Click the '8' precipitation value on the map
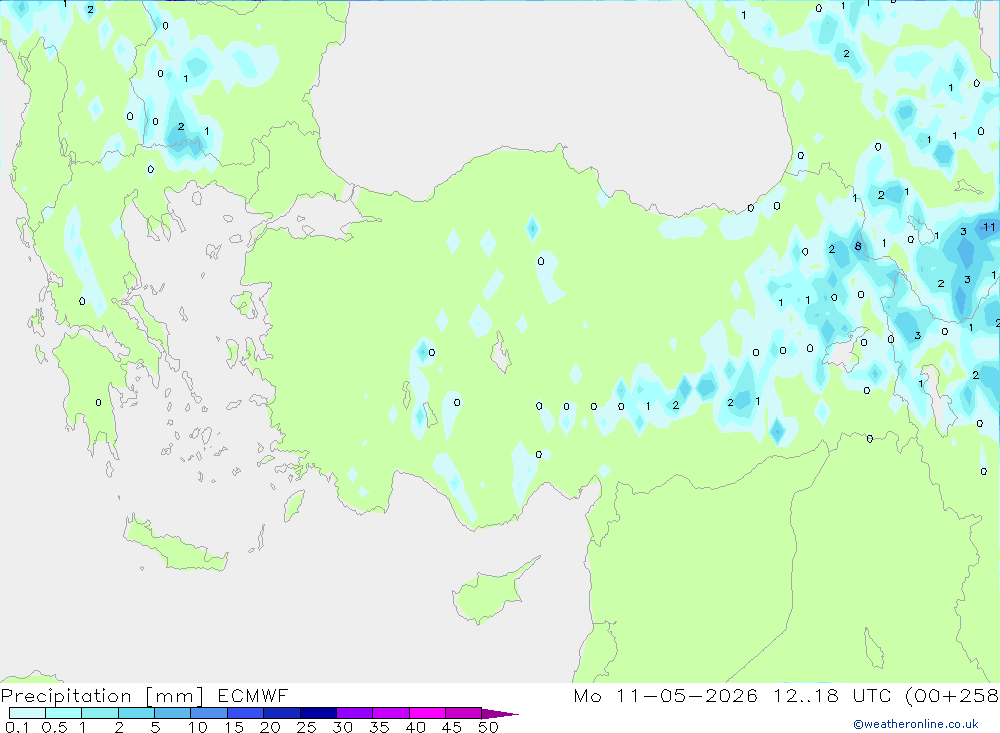The image size is (1000, 733). point(858,246)
